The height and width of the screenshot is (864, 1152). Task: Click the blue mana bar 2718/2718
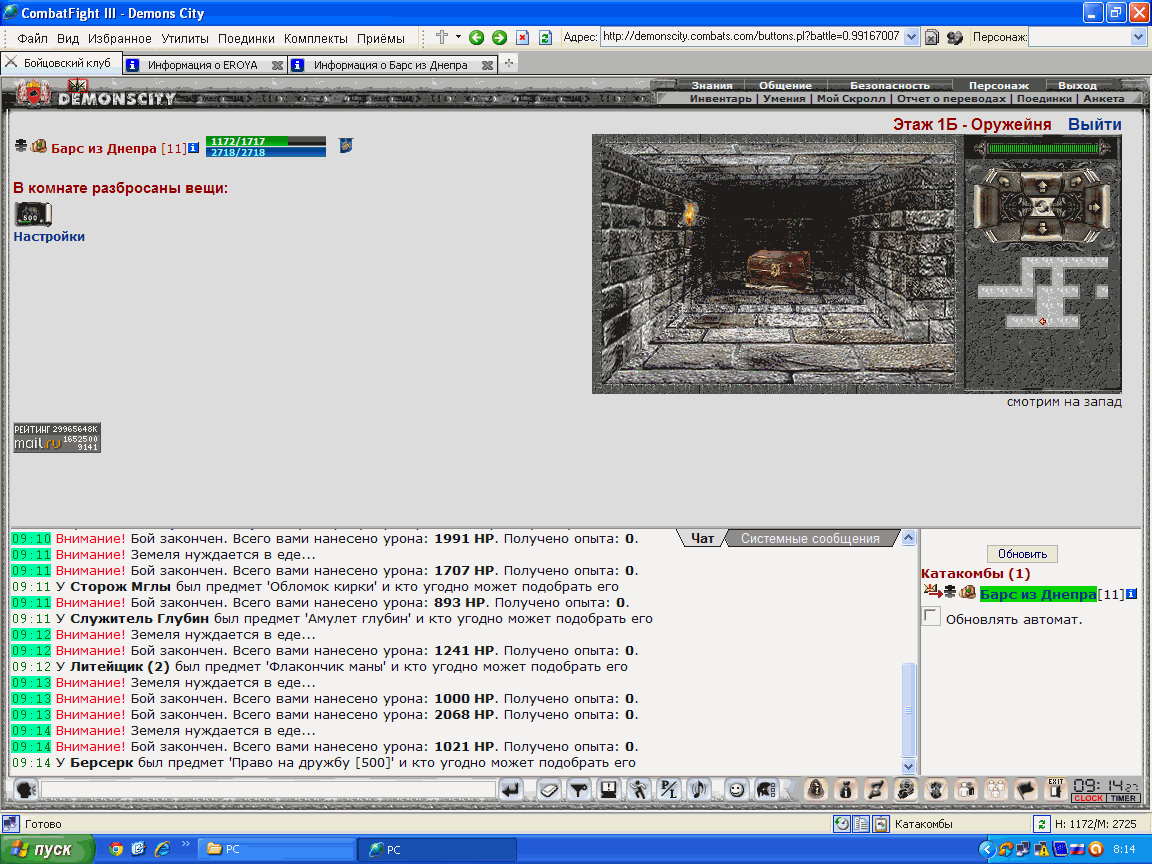click(x=266, y=152)
